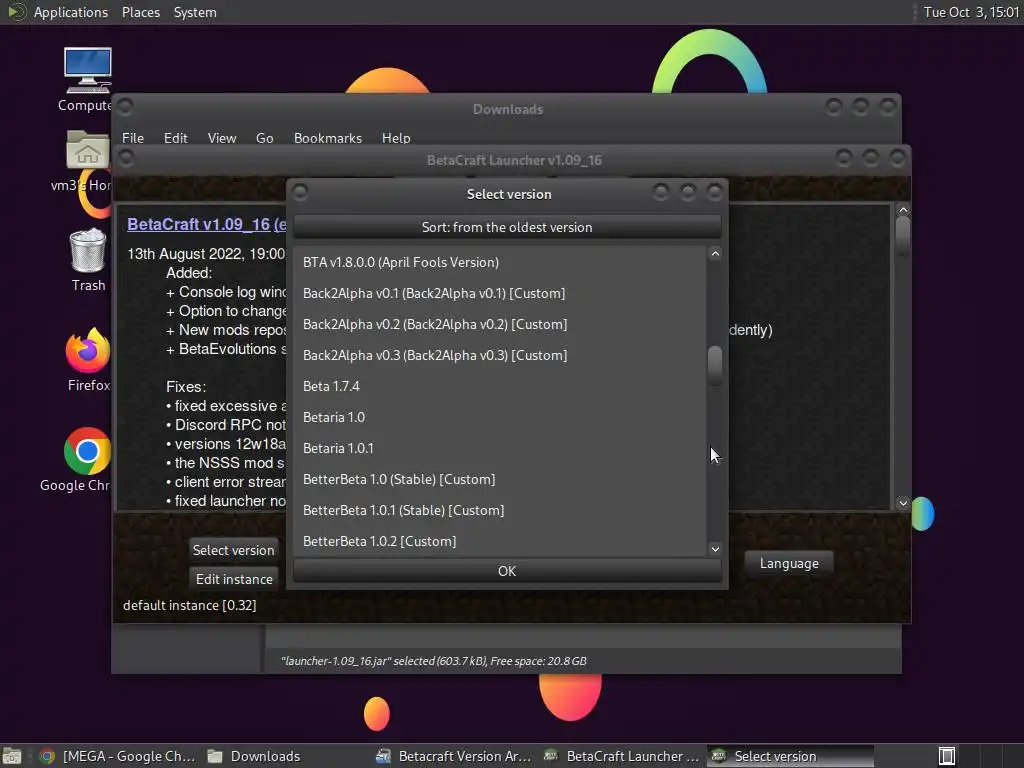
Task: Open the Applications menu
Action: (71, 12)
